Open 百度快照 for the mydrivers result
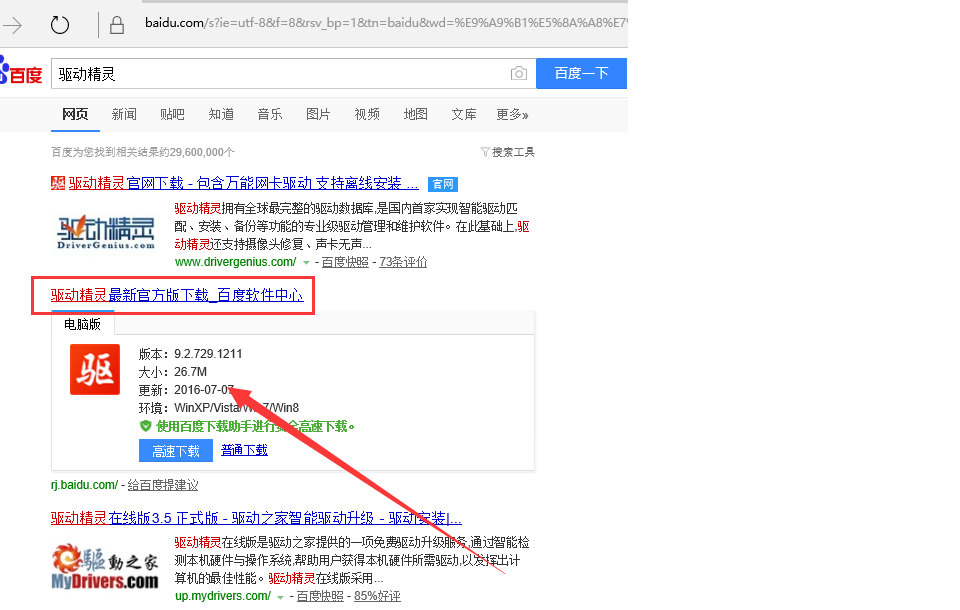The height and width of the screenshot is (610, 960). coord(320,597)
